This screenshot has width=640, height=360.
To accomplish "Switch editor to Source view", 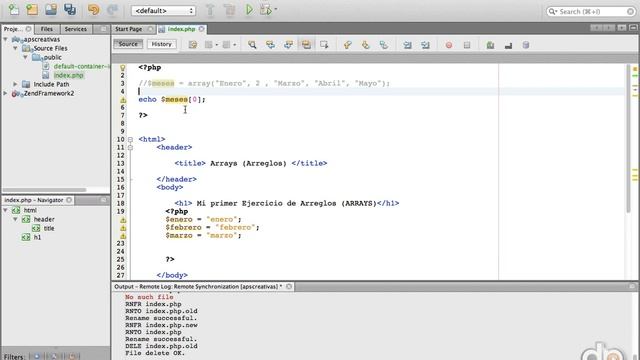I will (x=128, y=44).
